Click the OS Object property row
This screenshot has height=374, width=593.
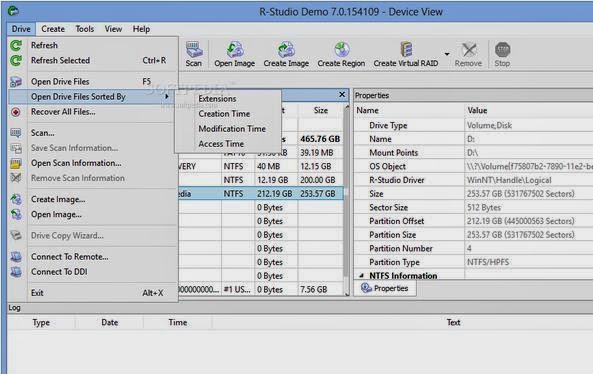(x=474, y=166)
